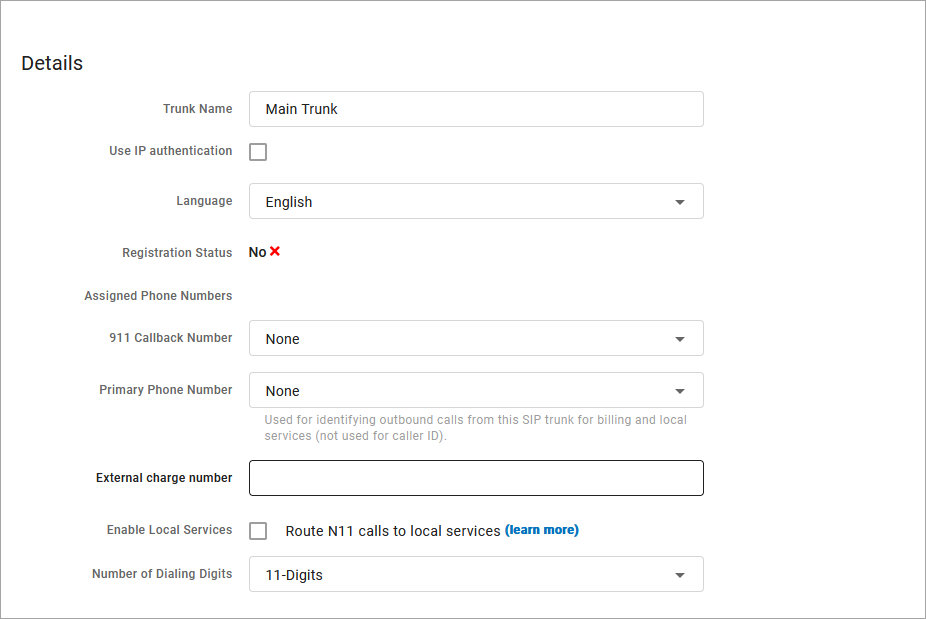Viewport: 926px width, 619px height.
Task: Open the dialing digits field showing 11-Digits
Action: click(460, 575)
